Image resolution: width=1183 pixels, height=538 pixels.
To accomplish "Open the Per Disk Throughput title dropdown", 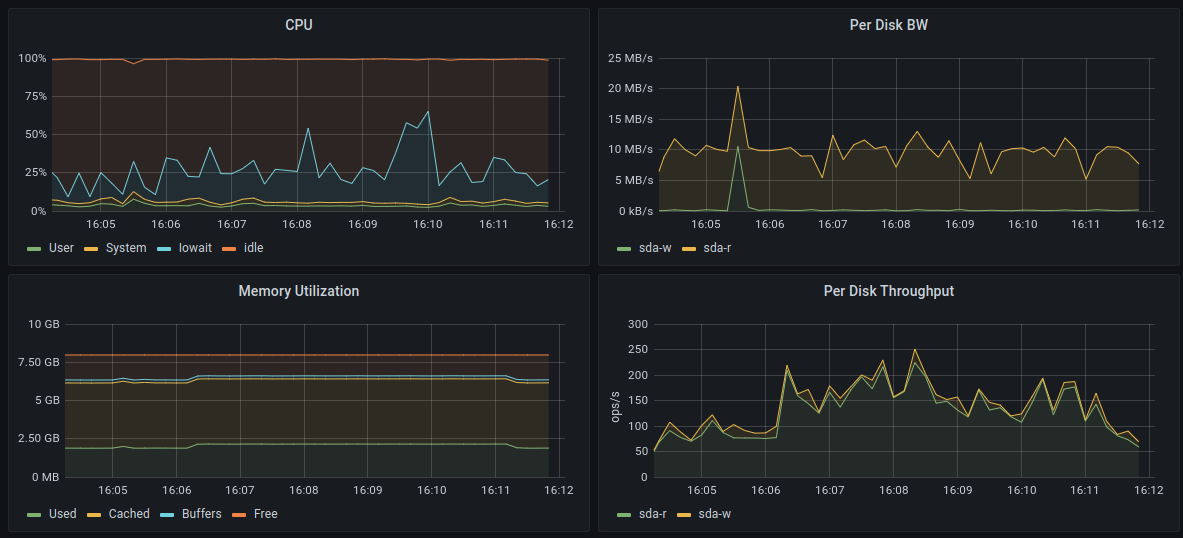I will click(x=888, y=291).
